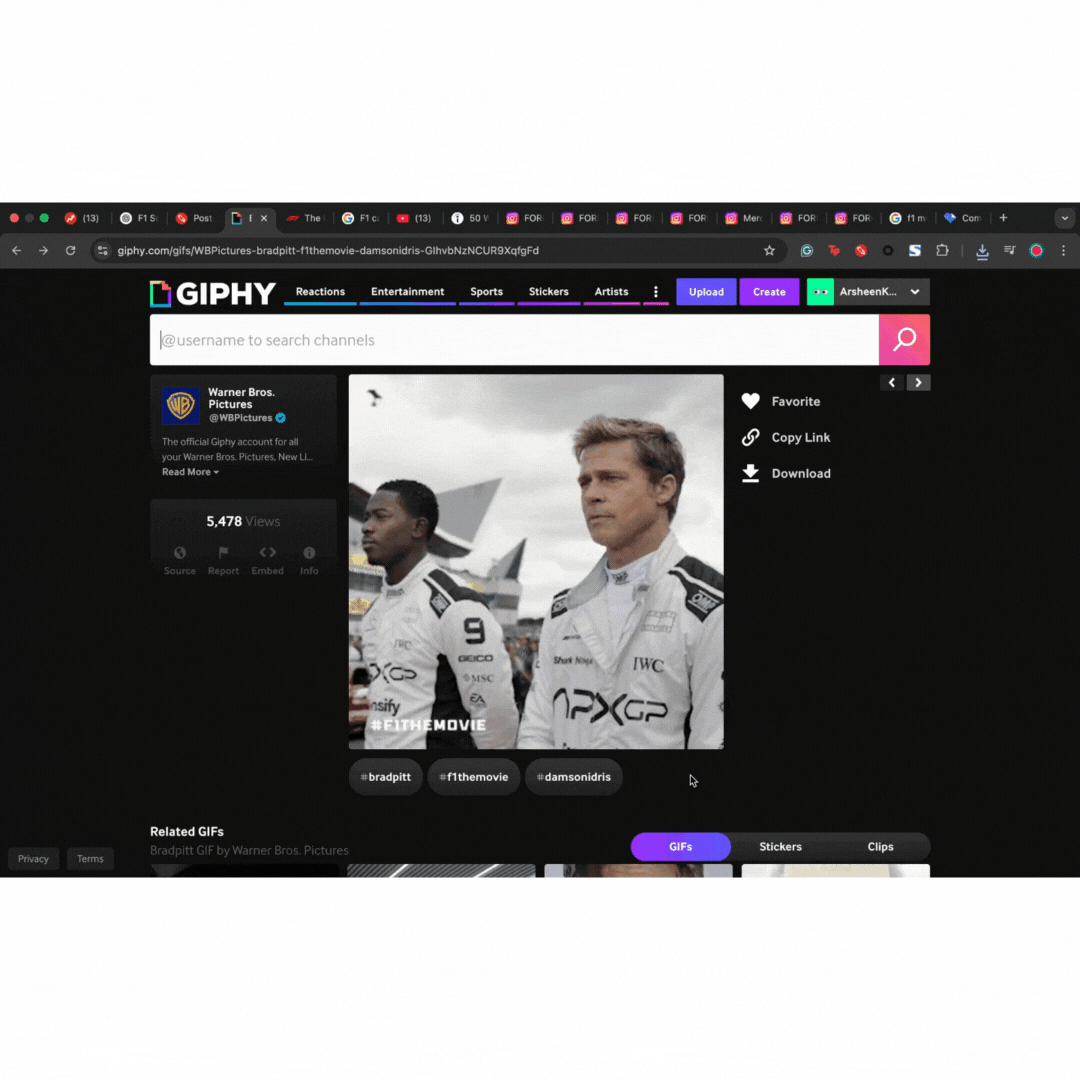
Task: Switch to the Stickers filter
Action: (x=780, y=846)
